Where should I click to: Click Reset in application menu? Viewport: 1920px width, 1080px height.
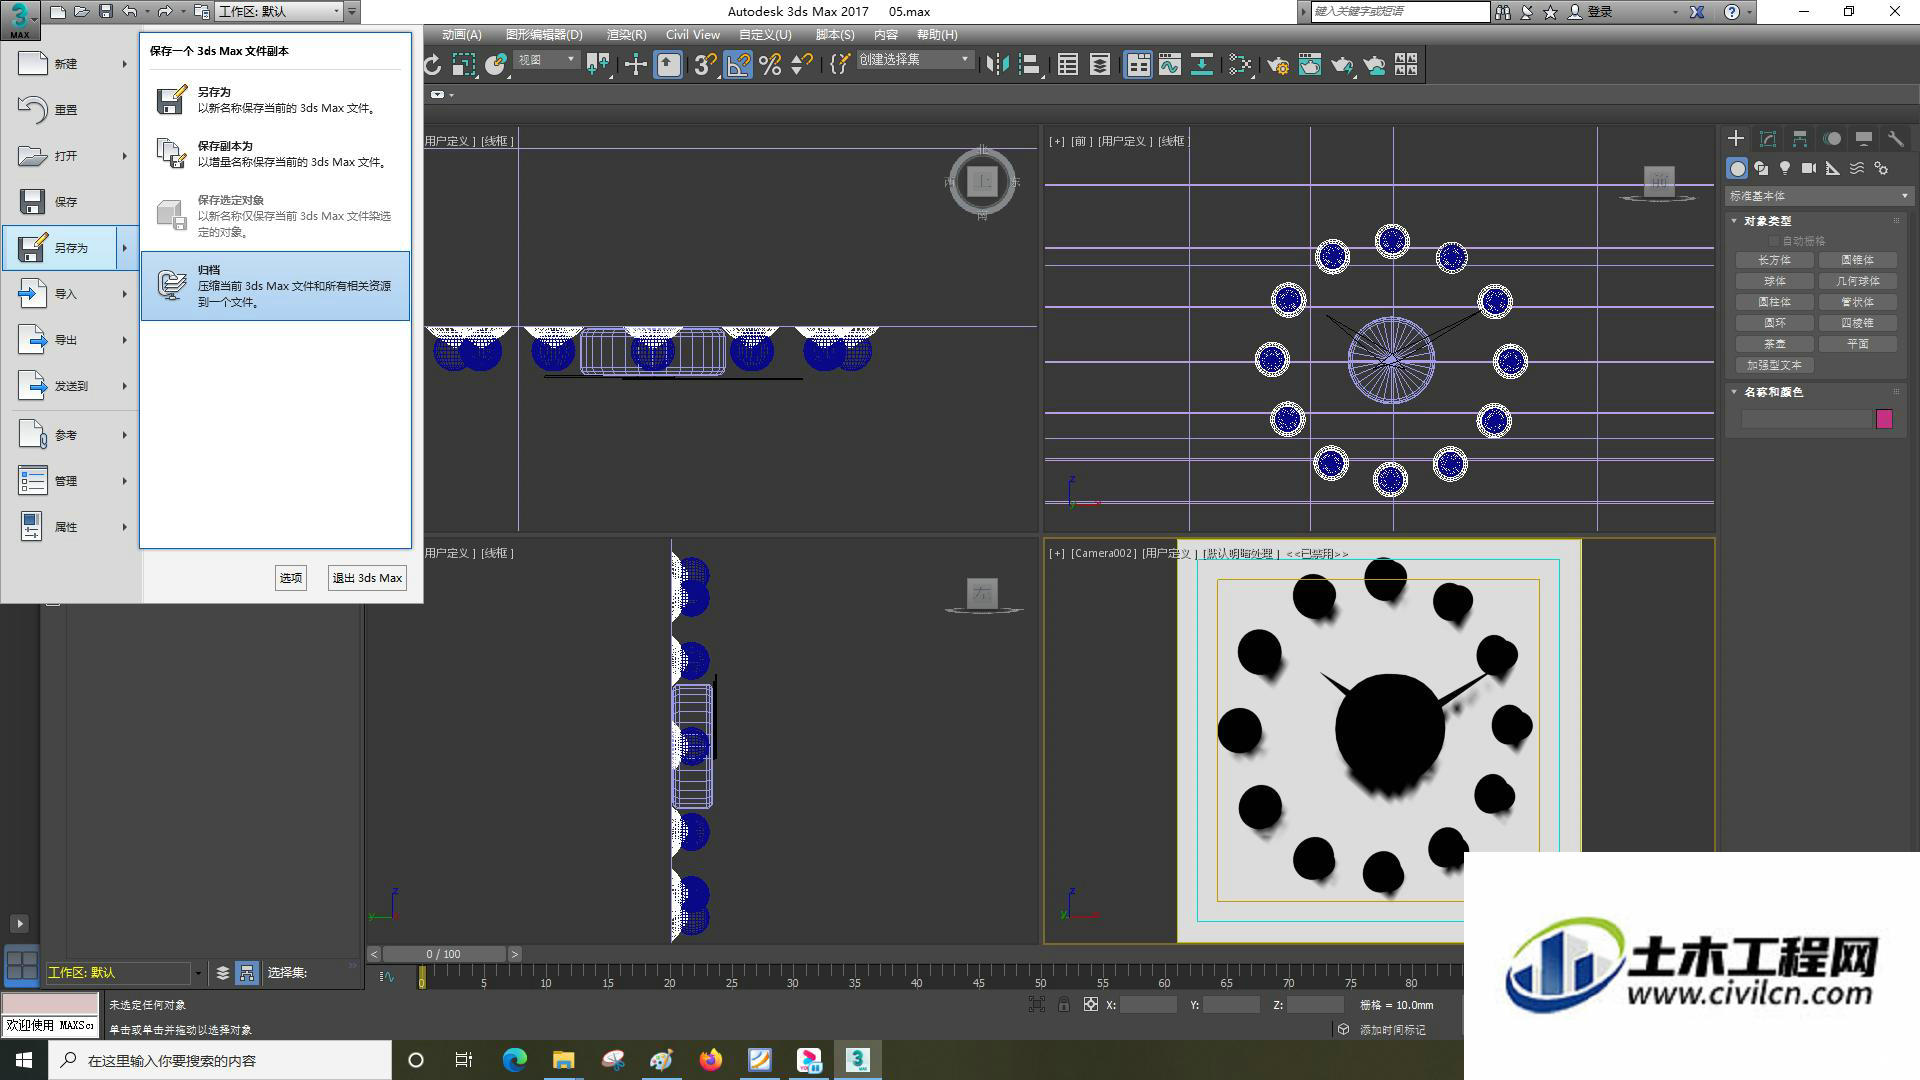[68, 110]
